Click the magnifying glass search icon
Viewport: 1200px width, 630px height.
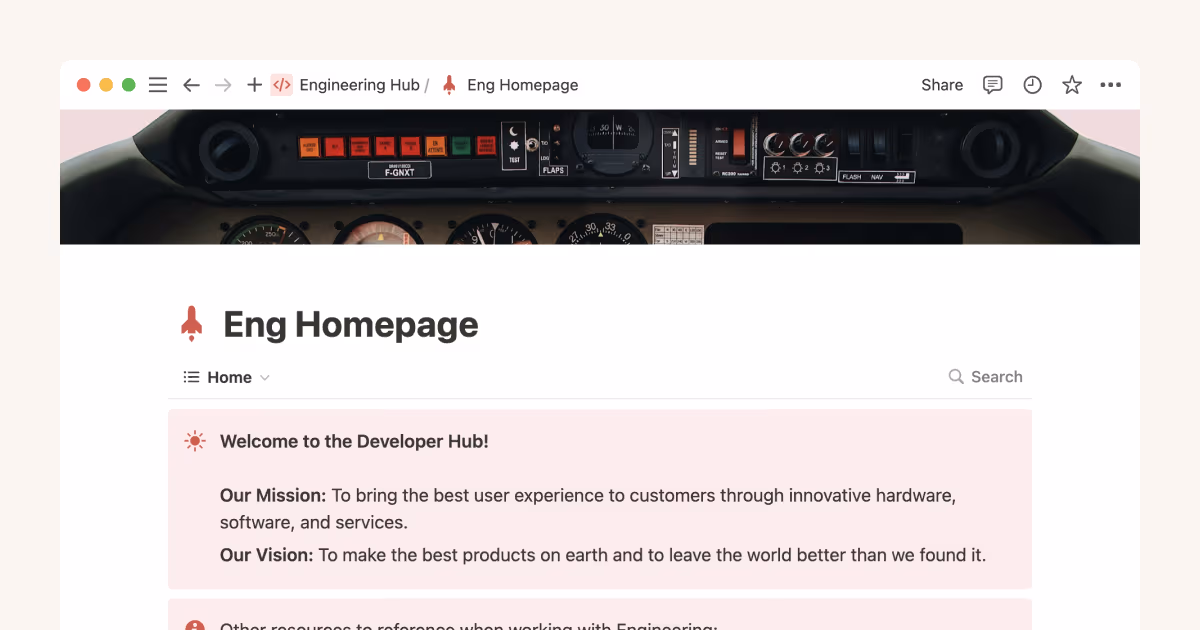(x=957, y=377)
